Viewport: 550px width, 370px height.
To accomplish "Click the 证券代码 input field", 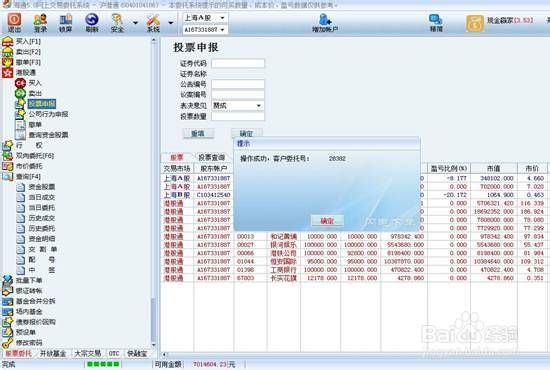I will tap(238, 63).
